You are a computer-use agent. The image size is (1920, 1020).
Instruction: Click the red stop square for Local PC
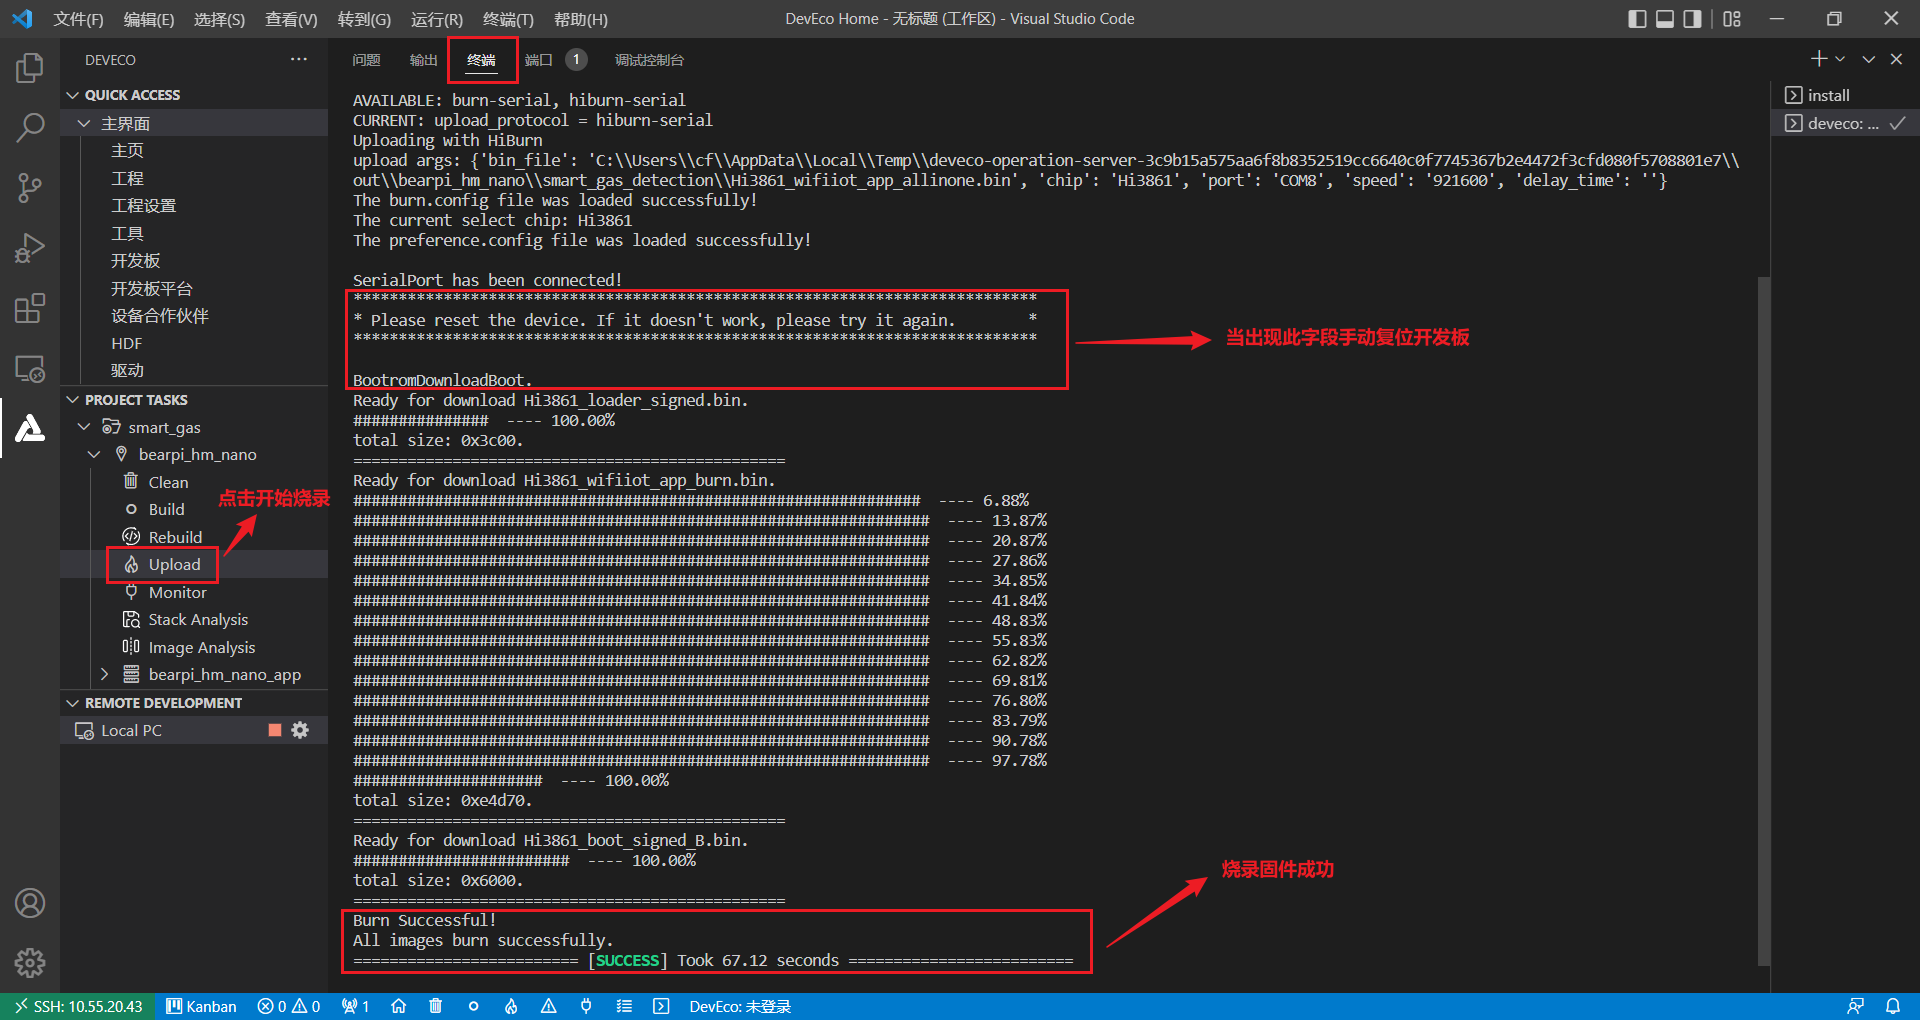275,730
